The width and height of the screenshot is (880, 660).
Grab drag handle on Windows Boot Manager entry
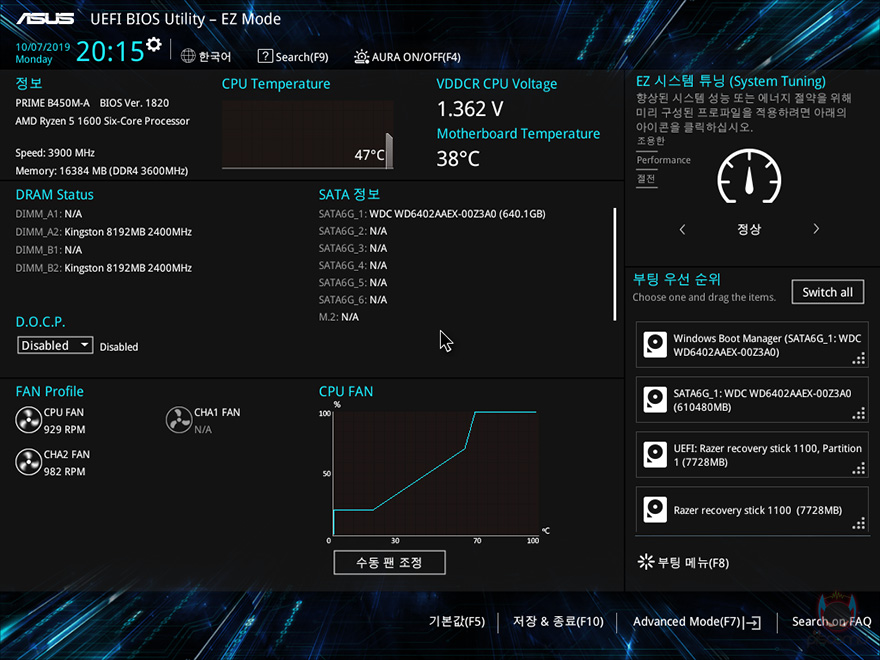(x=859, y=359)
